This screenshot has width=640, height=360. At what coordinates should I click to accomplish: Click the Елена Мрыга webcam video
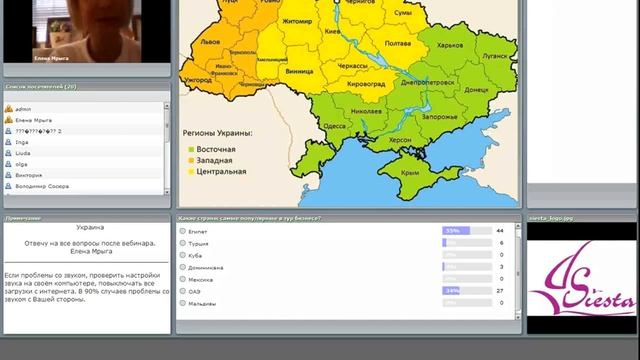tap(87, 31)
